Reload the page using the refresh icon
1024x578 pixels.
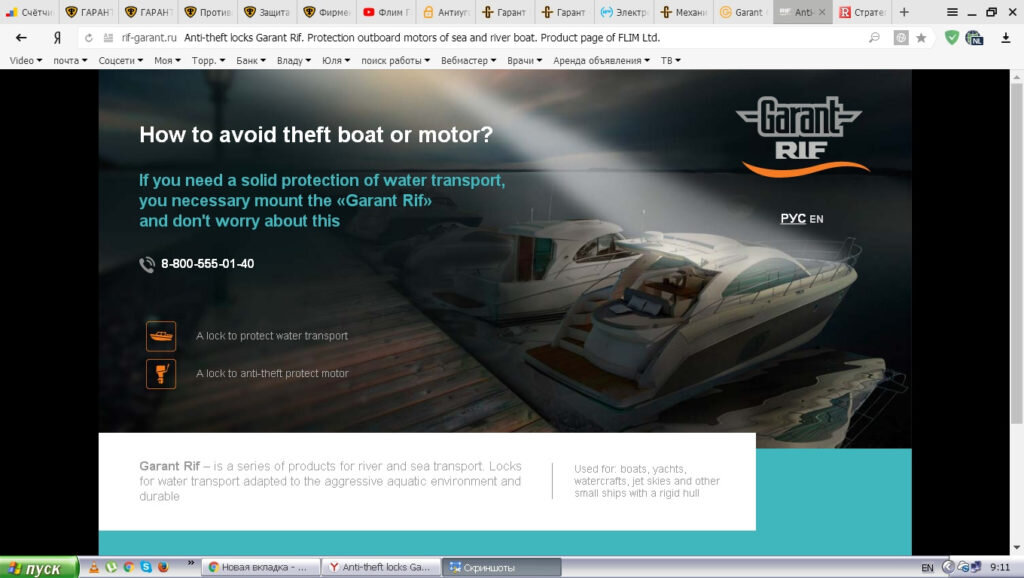tap(89, 38)
